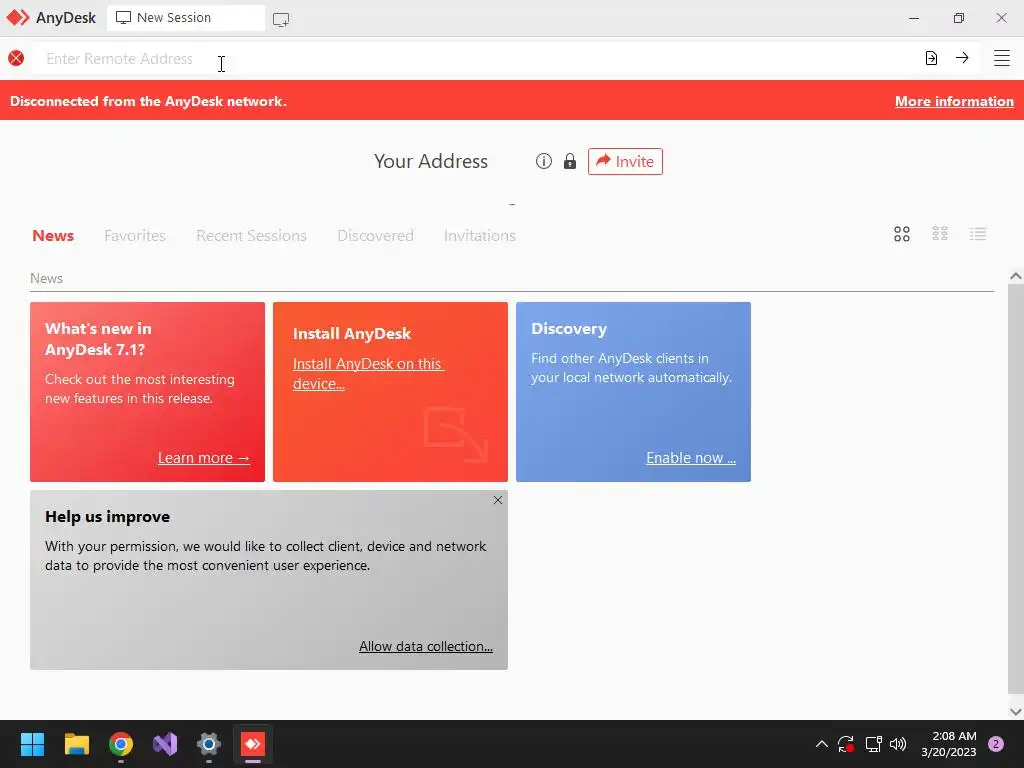Click the Help us improve heading
This screenshot has width=1024, height=768.
(108, 517)
